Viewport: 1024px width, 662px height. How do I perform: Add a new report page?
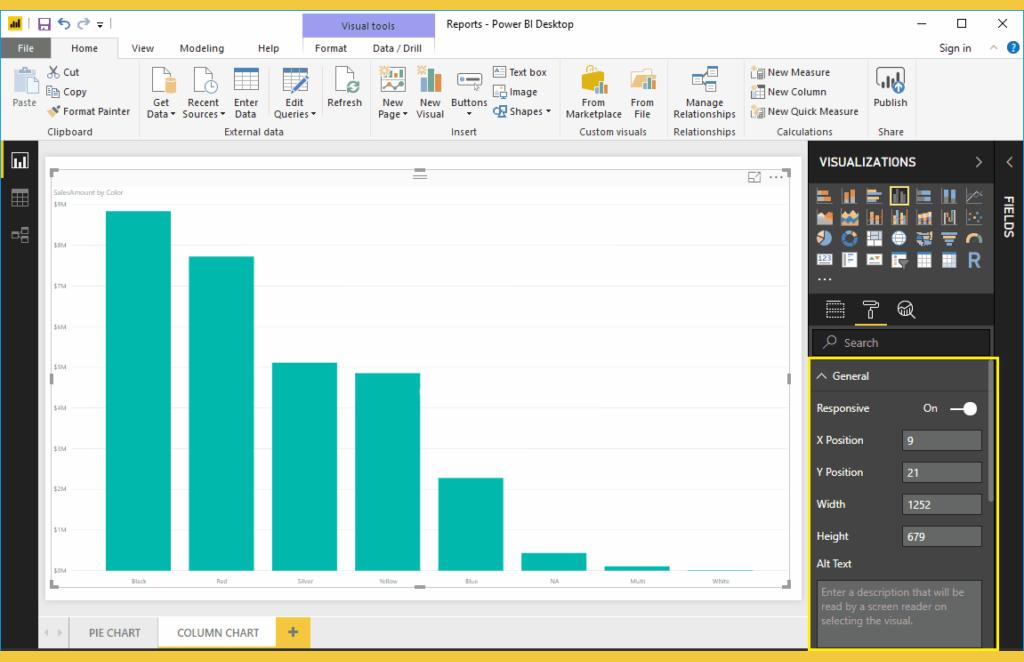(x=293, y=632)
